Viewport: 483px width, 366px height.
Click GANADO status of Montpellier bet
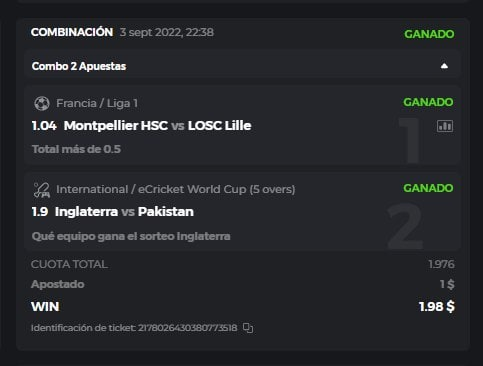428,102
